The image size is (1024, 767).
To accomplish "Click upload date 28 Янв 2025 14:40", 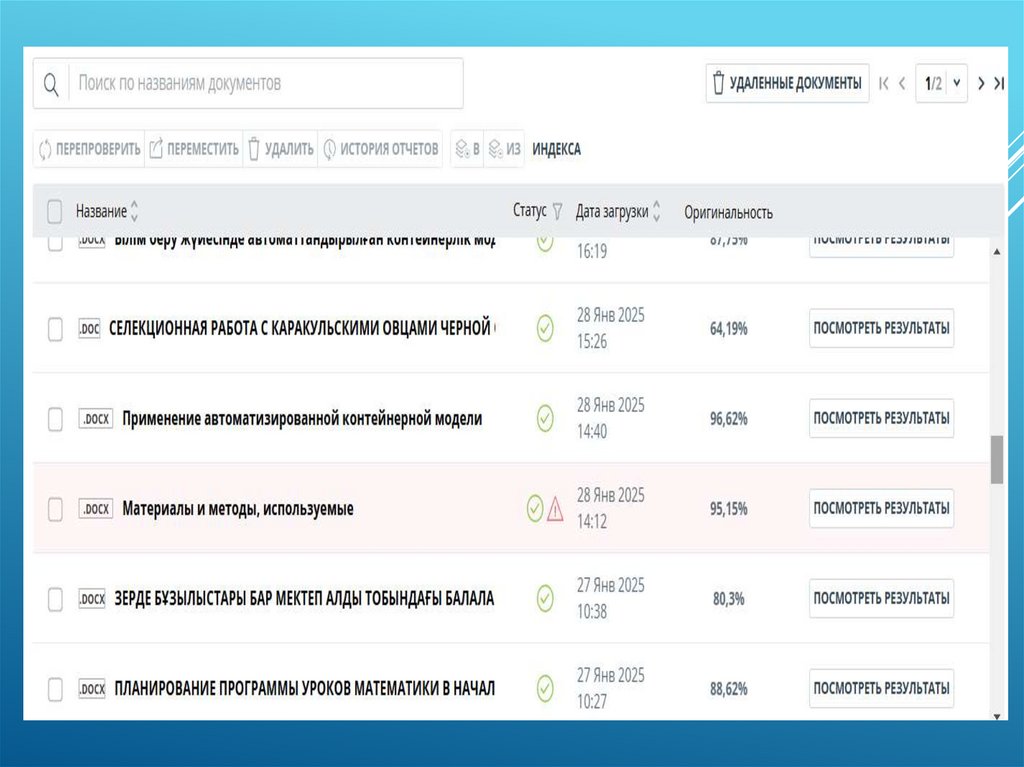I will point(611,418).
